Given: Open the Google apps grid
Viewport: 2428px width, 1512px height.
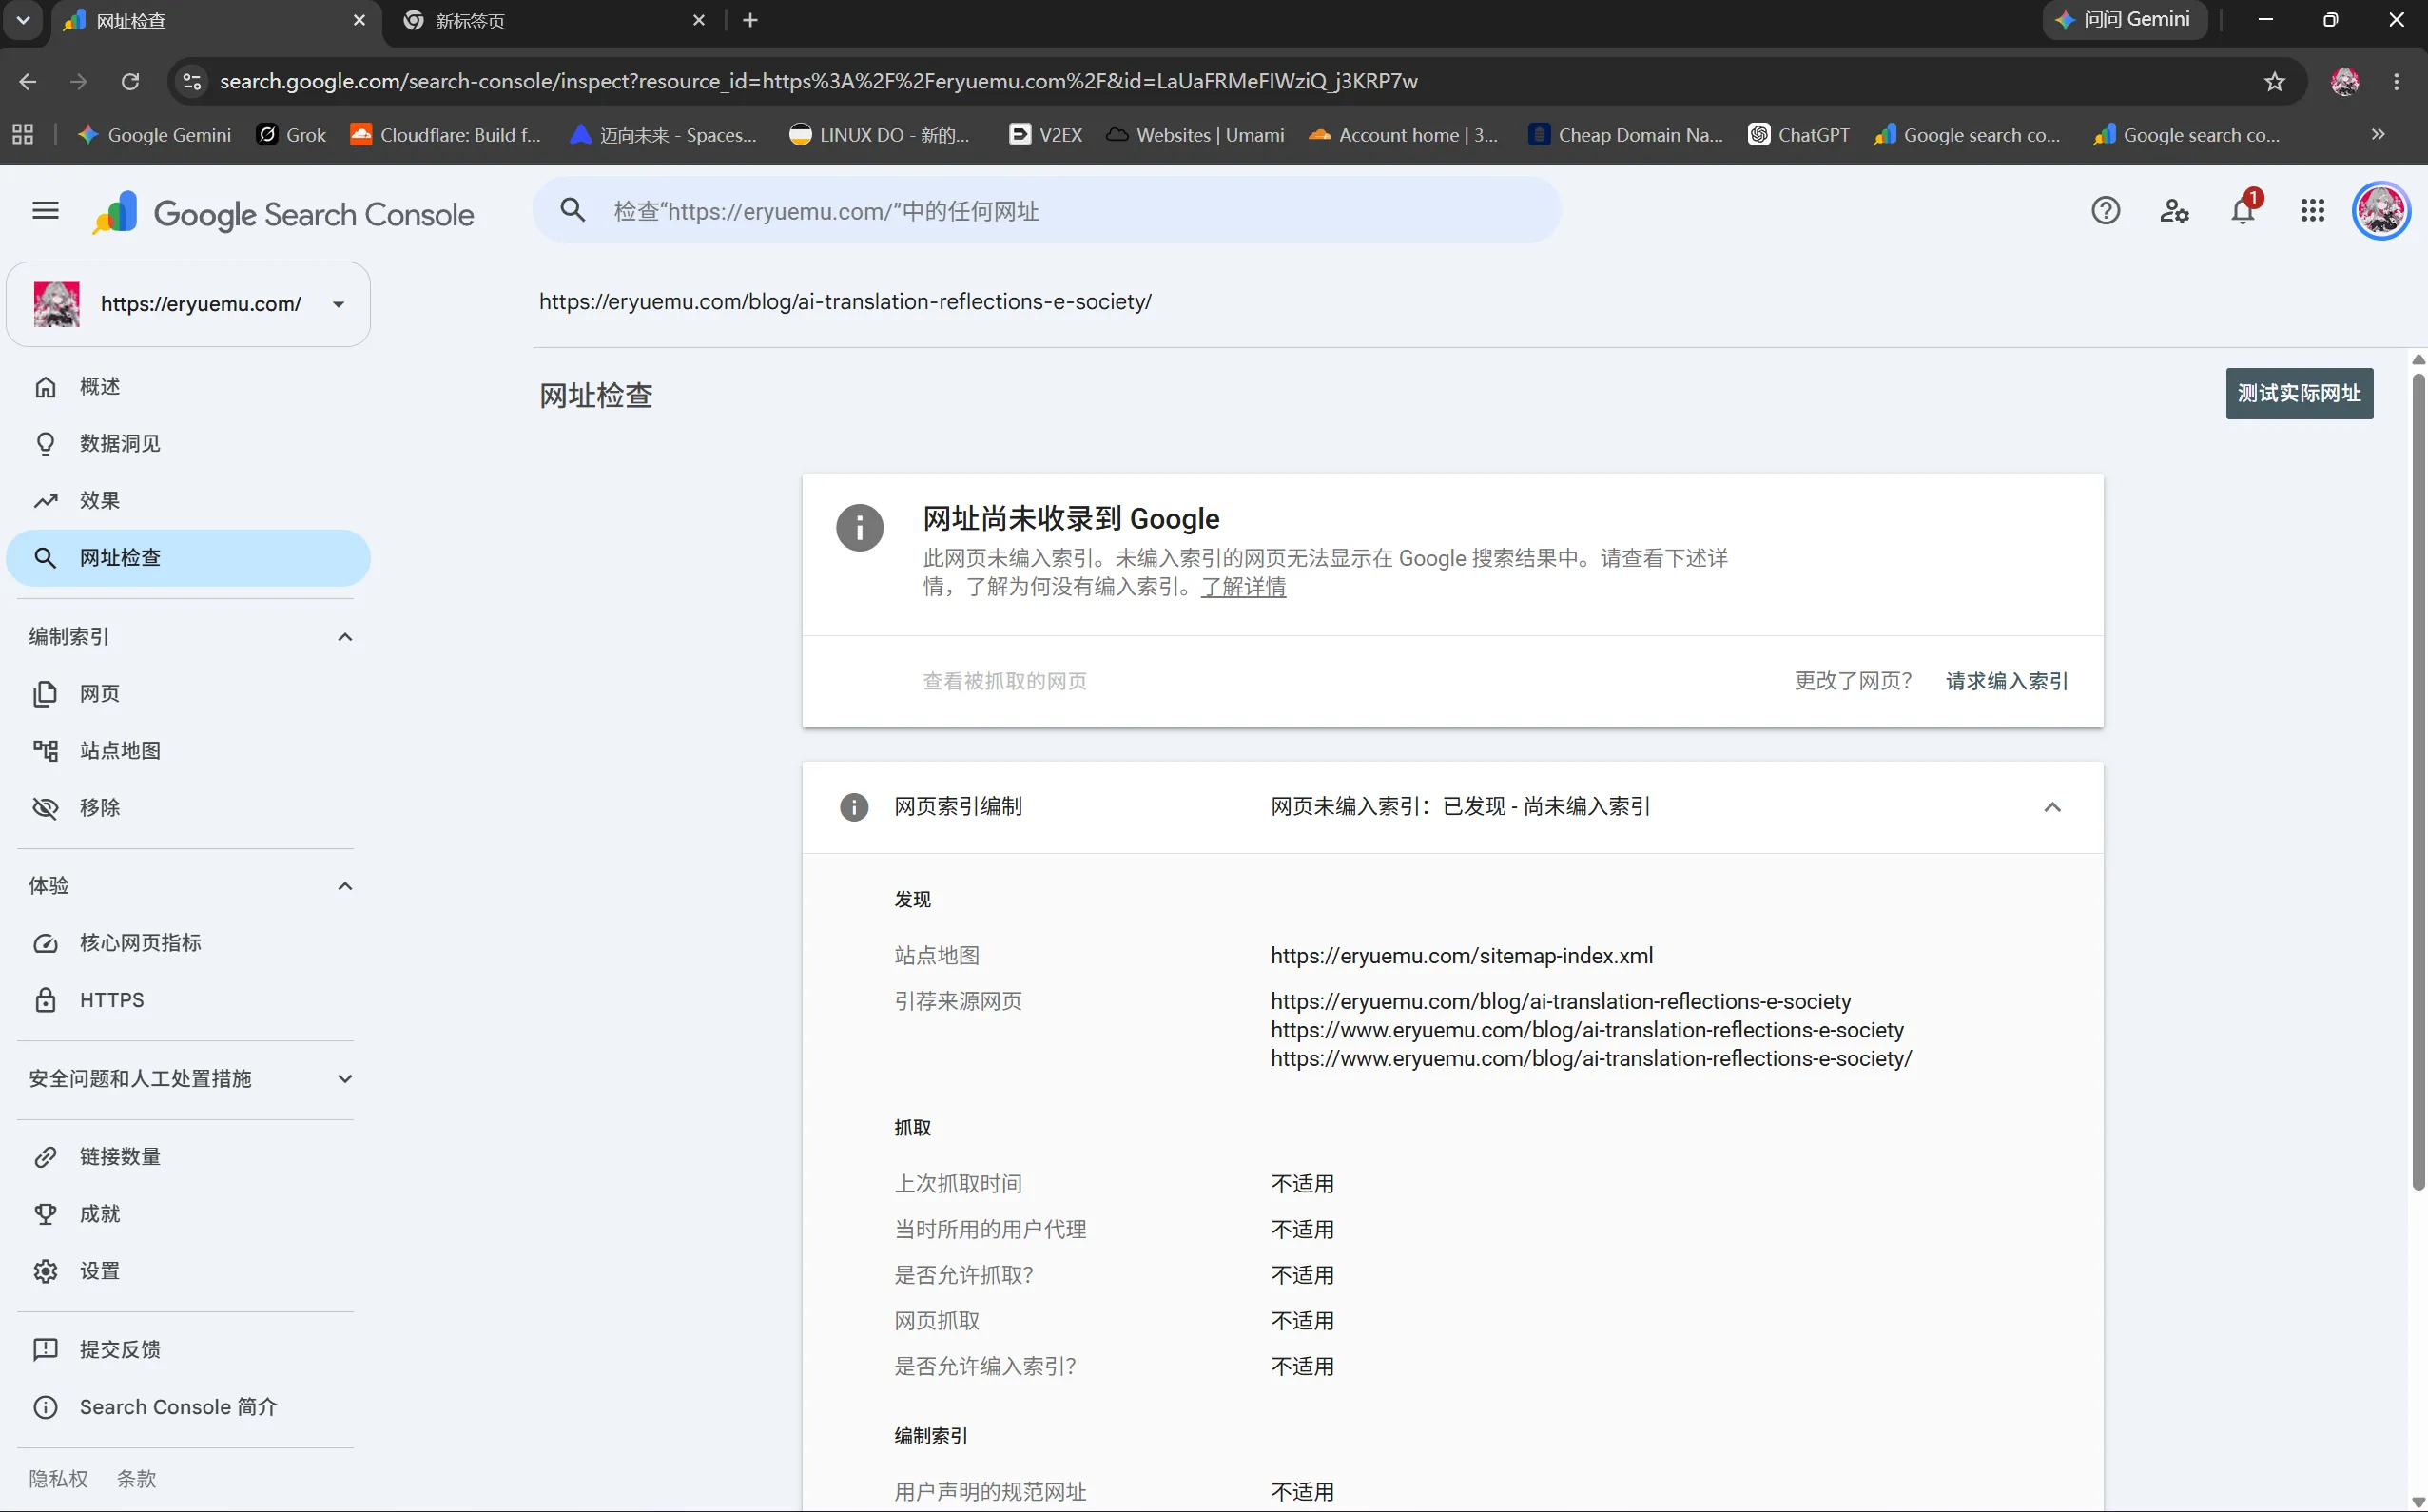Looking at the screenshot, I should [2312, 211].
